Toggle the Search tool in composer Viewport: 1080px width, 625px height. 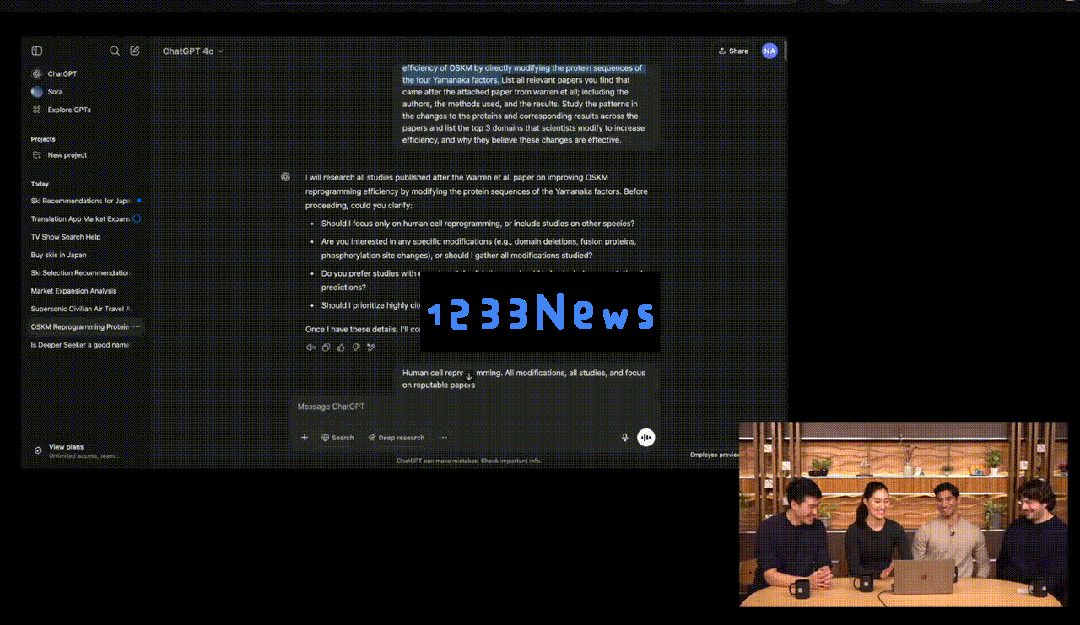[338, 438]
